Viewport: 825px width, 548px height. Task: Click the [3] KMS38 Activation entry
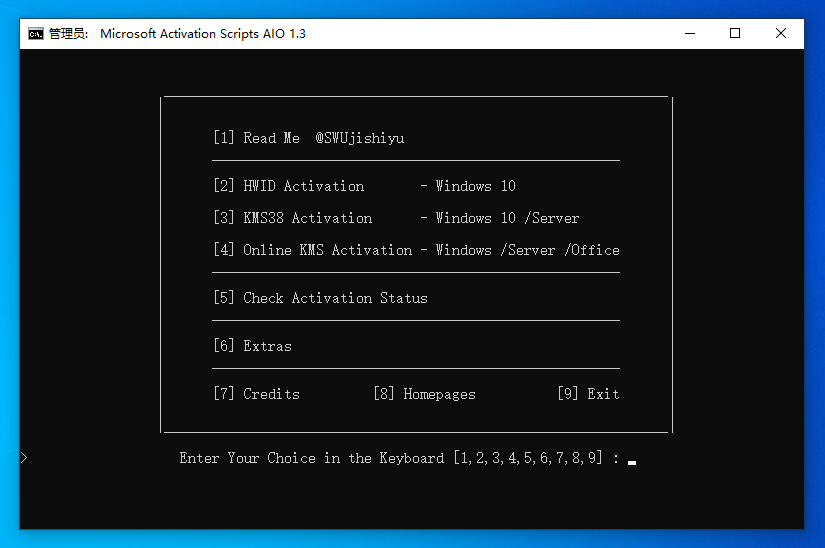click(x=293, y=218)
